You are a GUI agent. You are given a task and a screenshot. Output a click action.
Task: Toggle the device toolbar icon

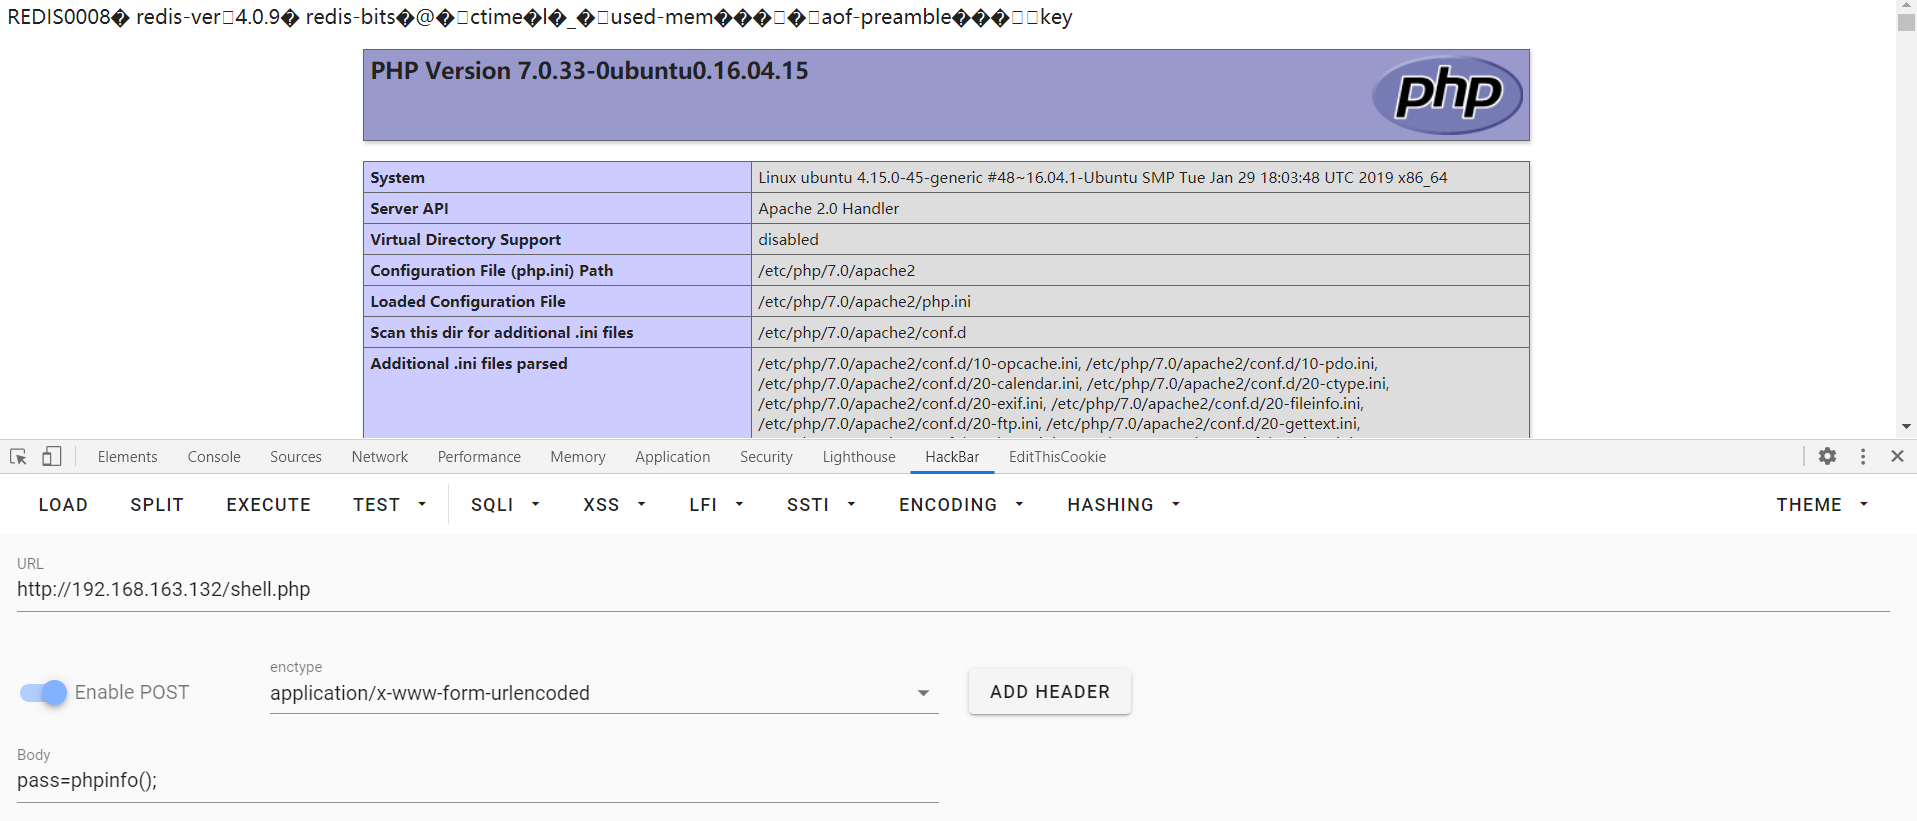(51, 457)
